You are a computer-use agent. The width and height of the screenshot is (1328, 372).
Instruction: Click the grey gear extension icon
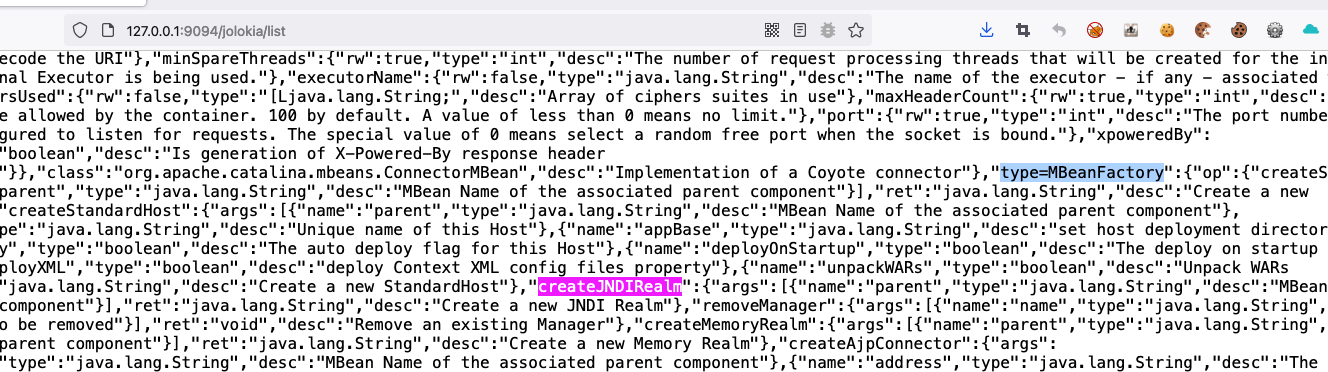pyautogui.click(x=1275, y=30)
